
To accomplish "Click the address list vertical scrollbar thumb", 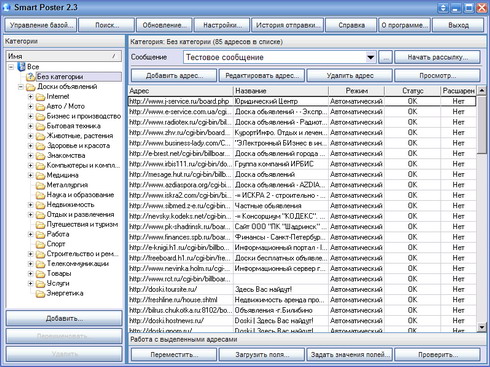I will click(481, 125).
